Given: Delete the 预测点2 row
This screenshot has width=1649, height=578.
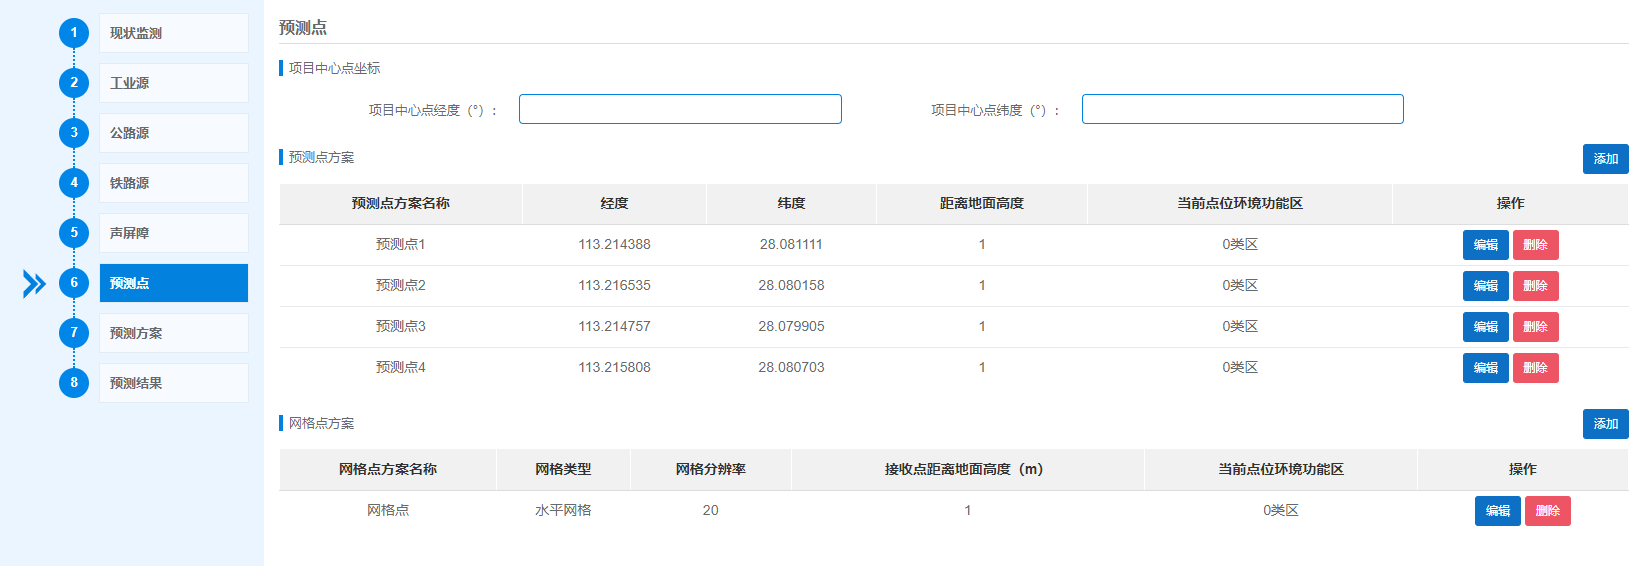Looking at the screenshot, I should coord(1535,286).
